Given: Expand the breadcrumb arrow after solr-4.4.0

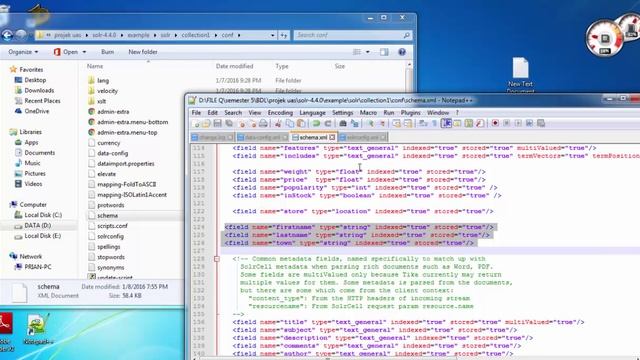Looking at the screenshot, I should tap(122, 36).
